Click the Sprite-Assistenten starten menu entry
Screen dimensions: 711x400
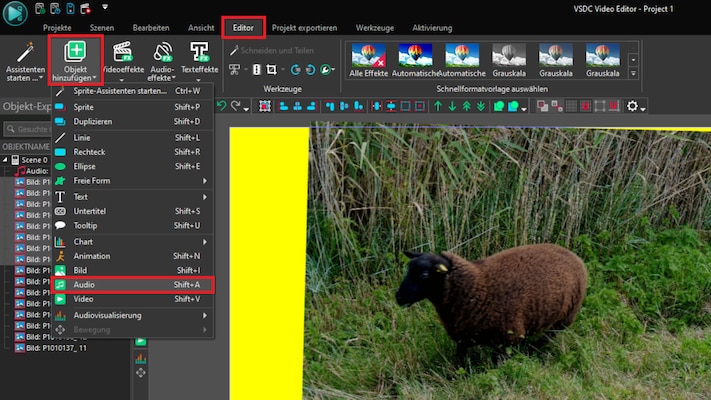(x=120, y=91)
